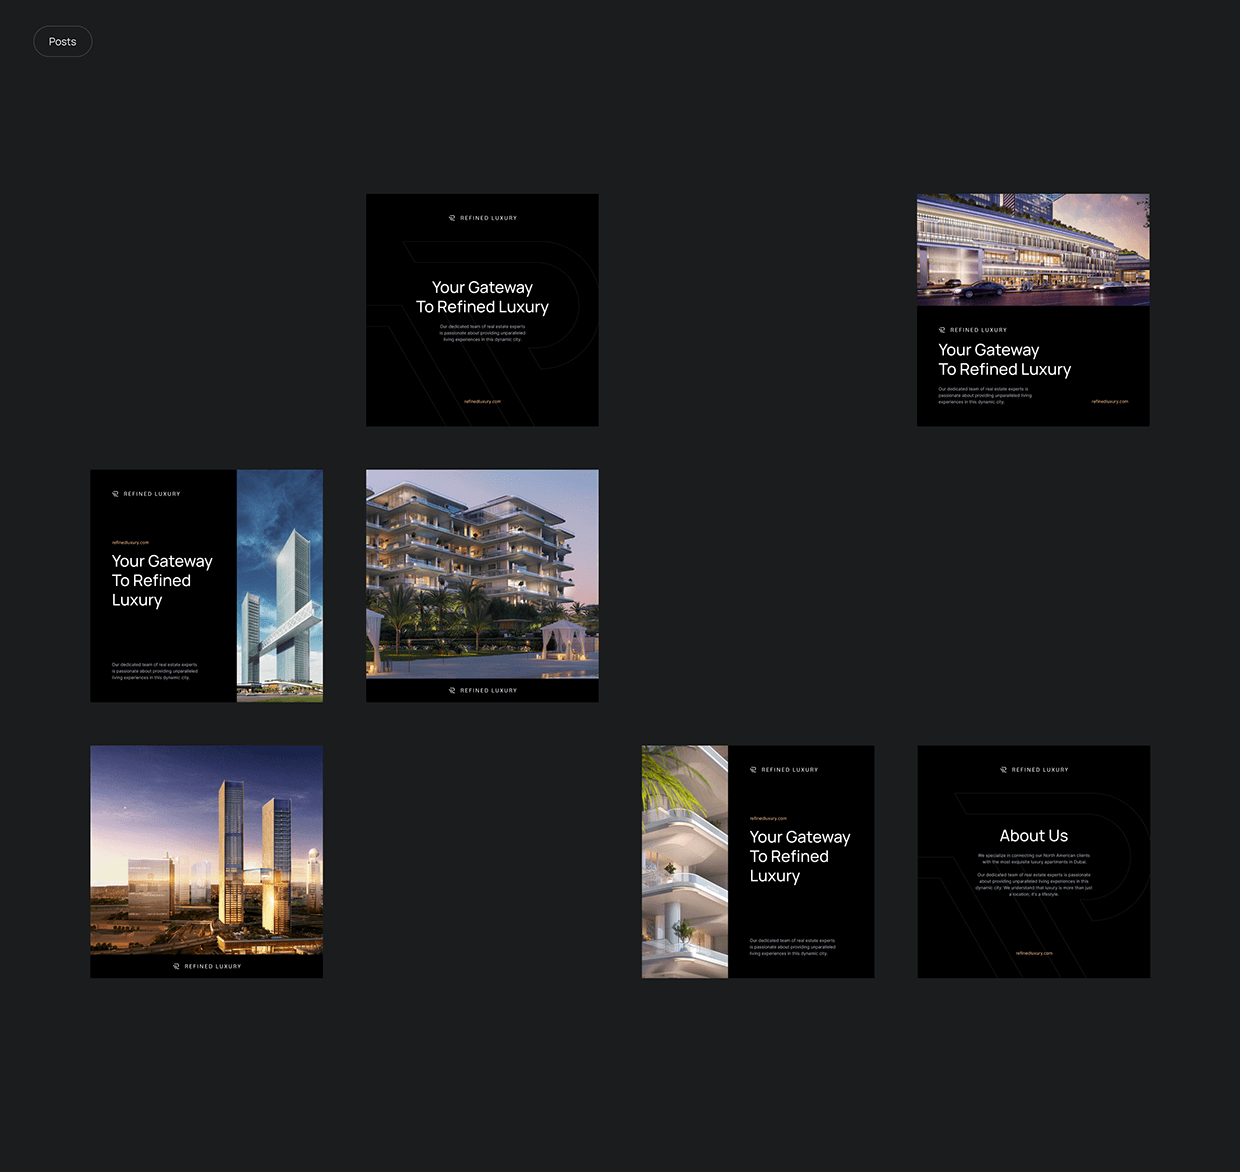This screenshot has width=1240, height=1172.
Task: Open the refinedluxury.com link on the first post
Action: (482, 402)
